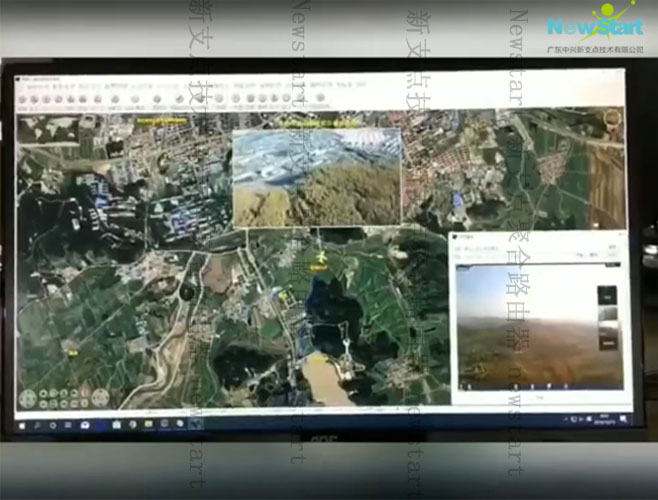This screenshot has height=500, width=658.
Task: Launch the Mail app from taskbar
Action: 85,425
